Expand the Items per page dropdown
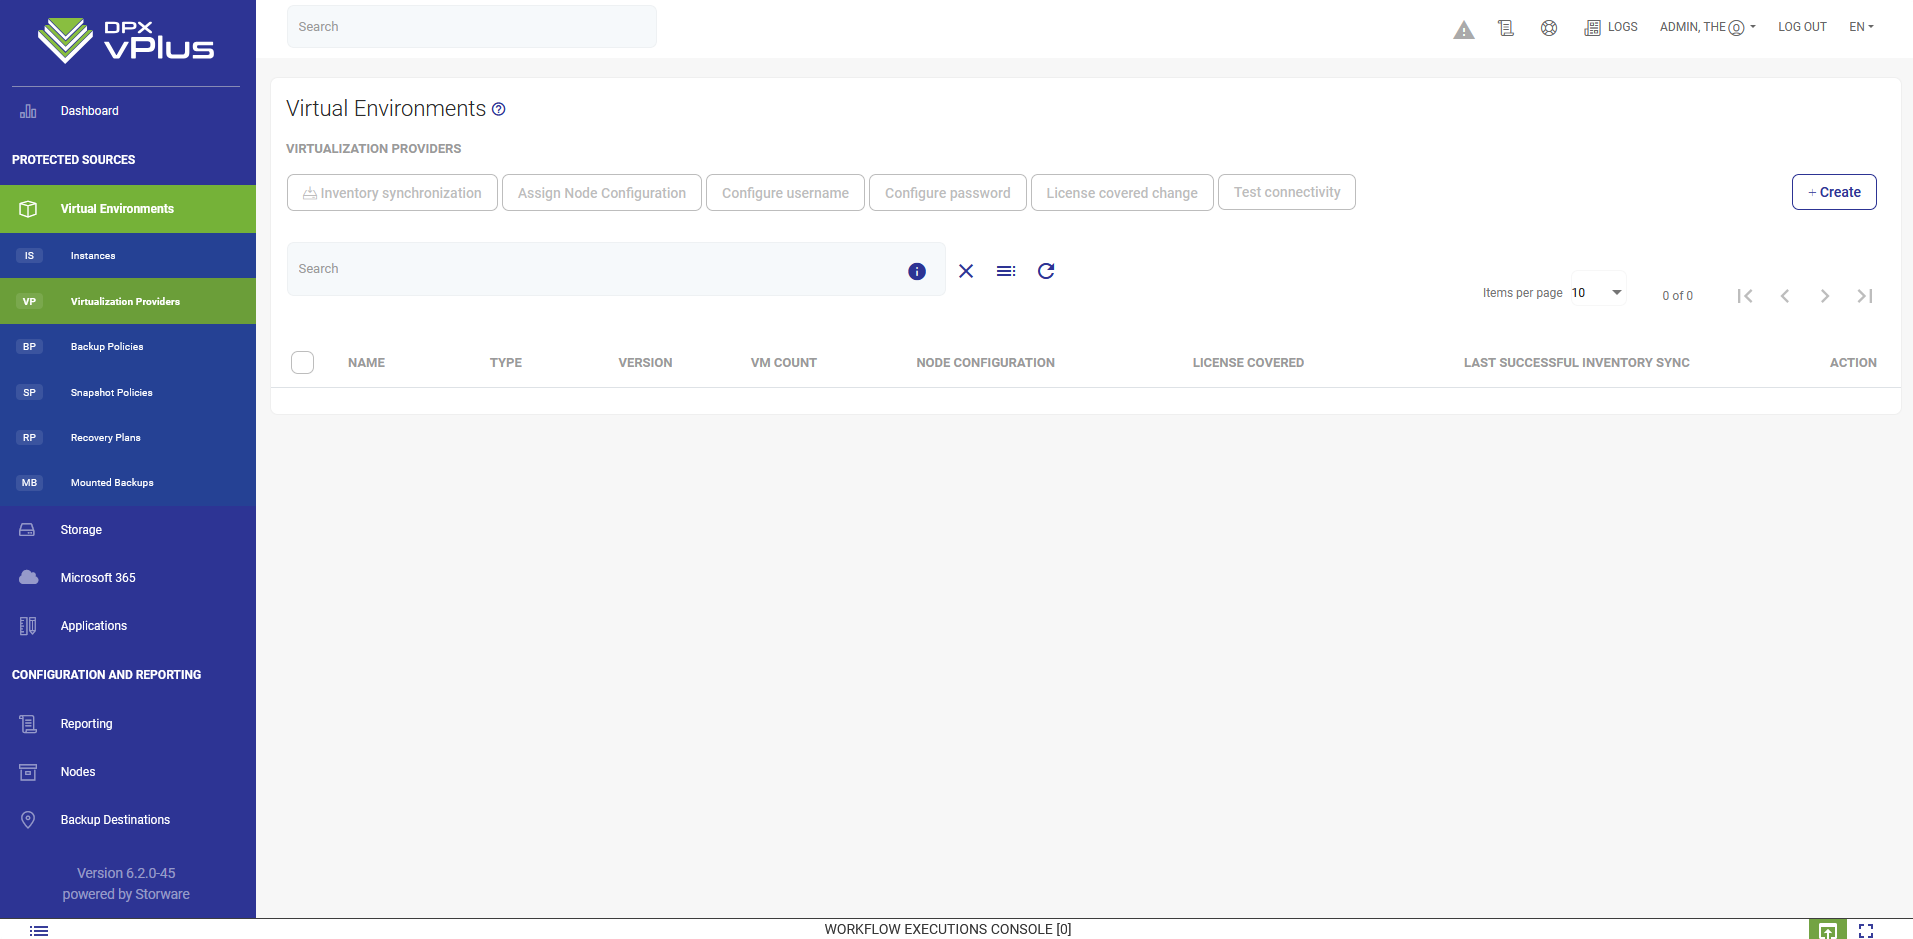 (x=1598, y=293)
